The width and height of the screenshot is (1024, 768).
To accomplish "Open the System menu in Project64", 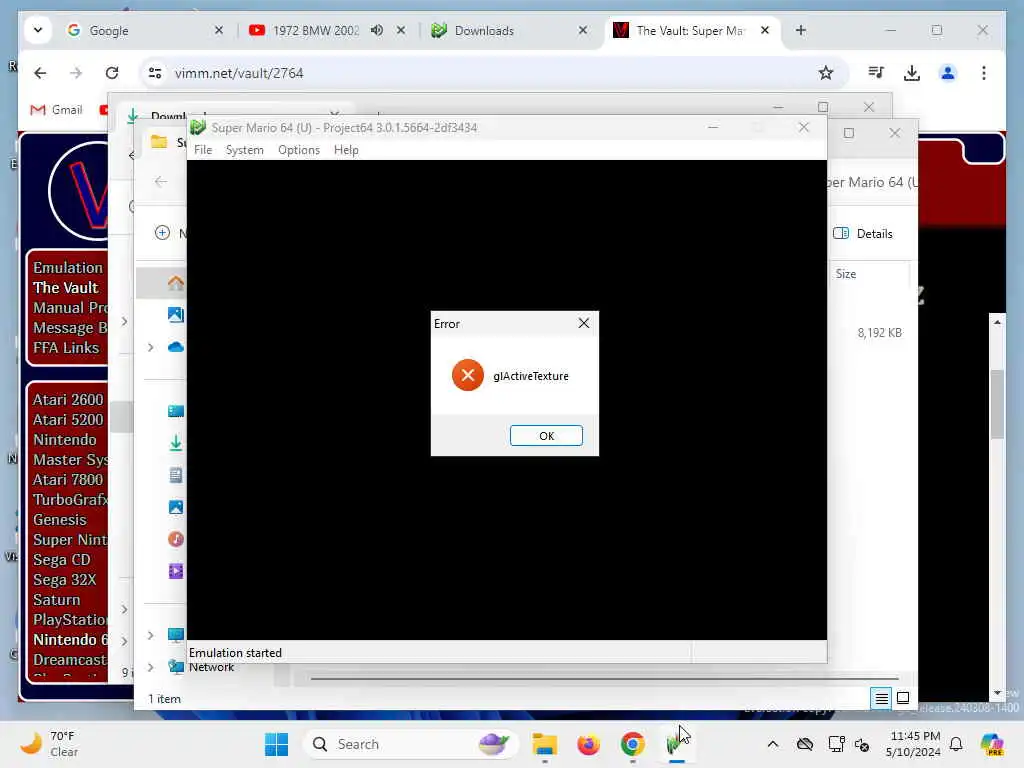I will pos(244,150).
